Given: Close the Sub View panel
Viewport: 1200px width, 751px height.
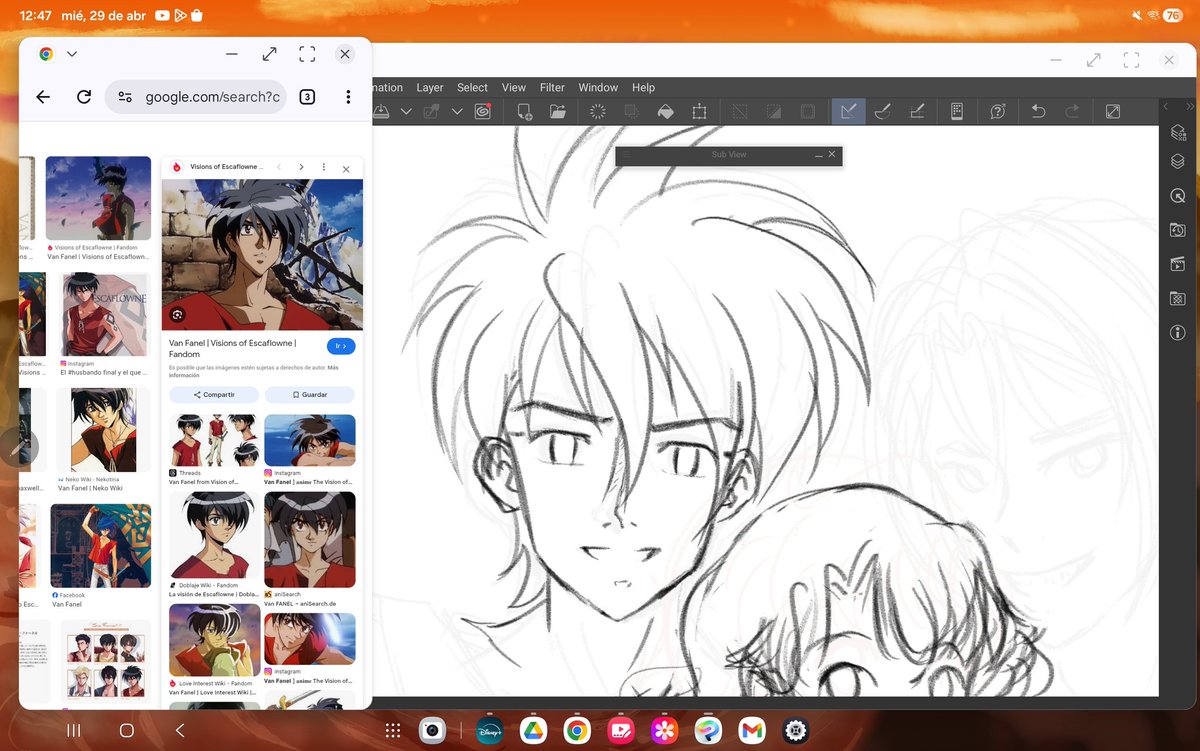Looking at the screenshot, I should tap(832, 155).
